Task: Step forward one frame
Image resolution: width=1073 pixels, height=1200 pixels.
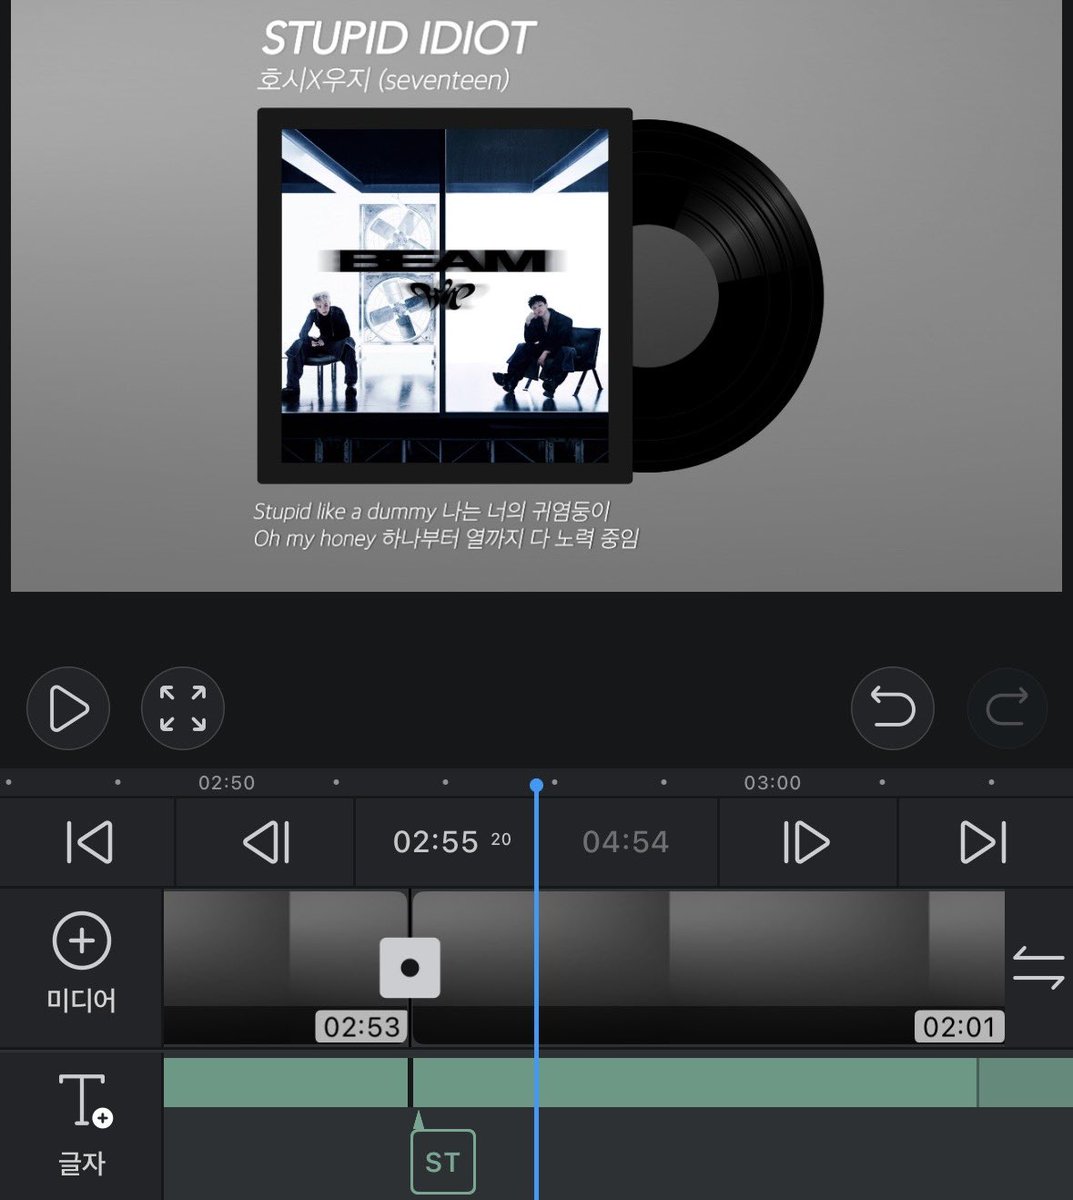Action: [x=806, y=842]
